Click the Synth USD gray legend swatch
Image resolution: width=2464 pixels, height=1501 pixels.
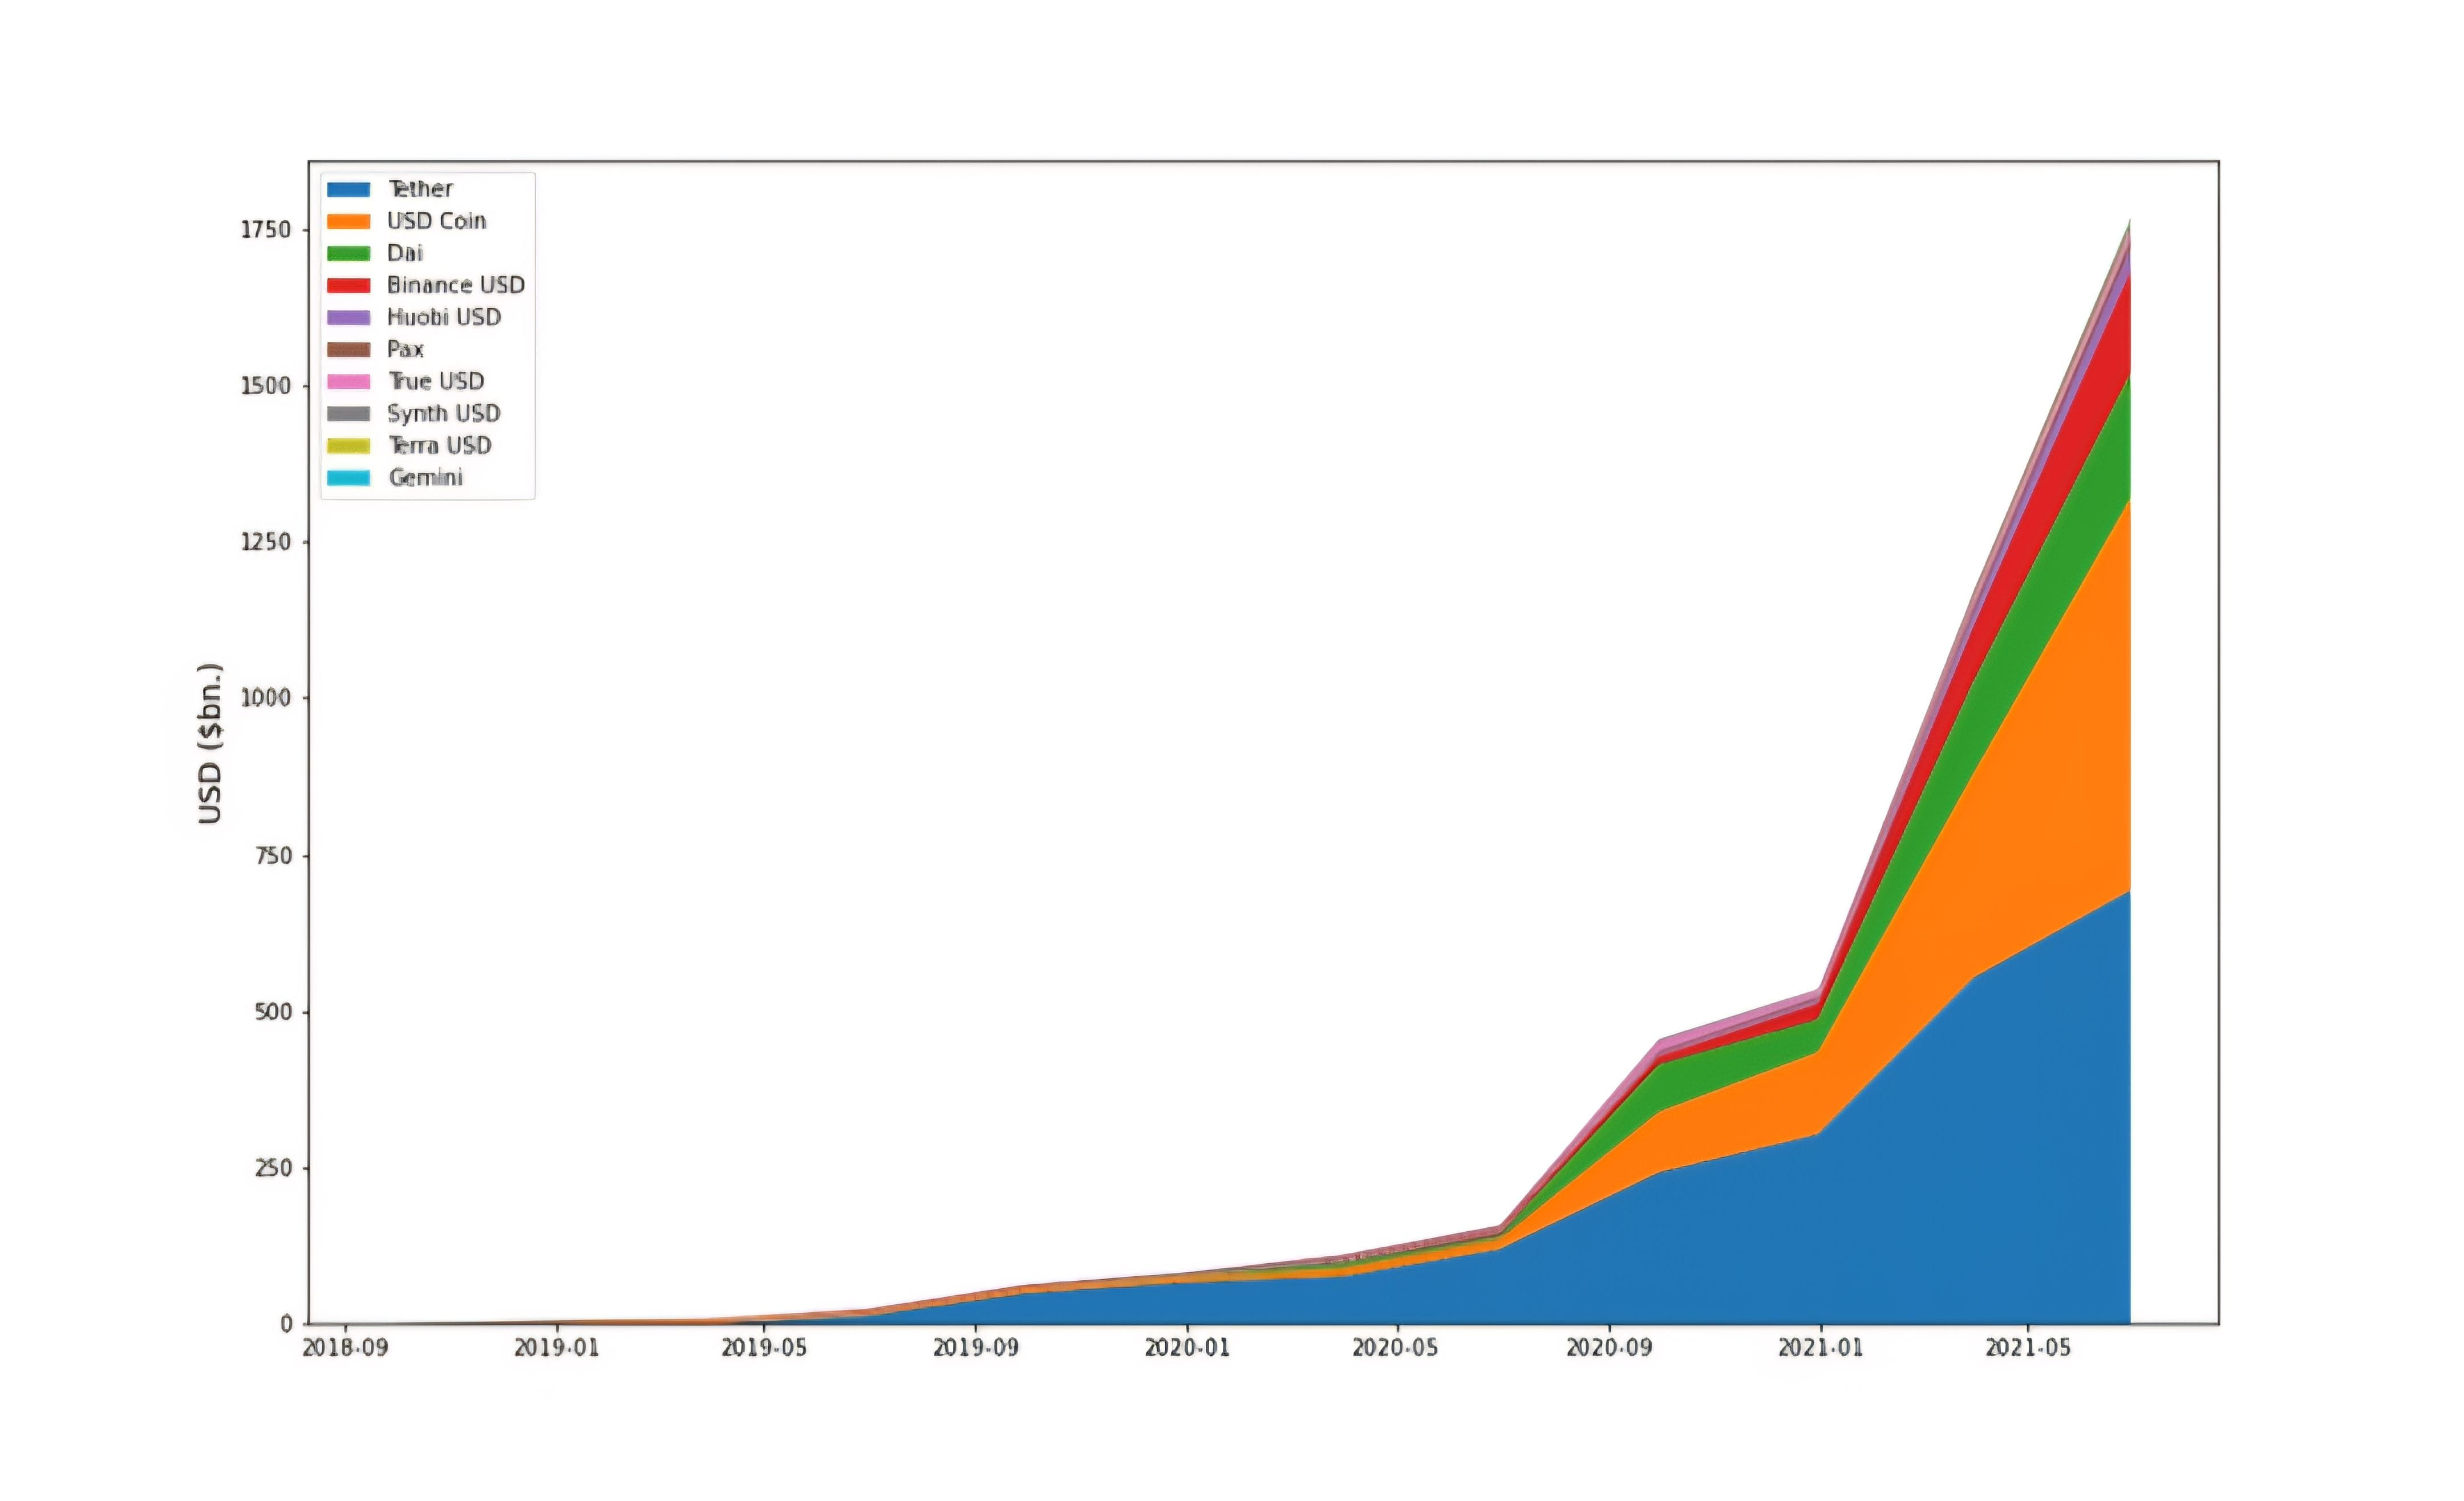click(348, 413)
